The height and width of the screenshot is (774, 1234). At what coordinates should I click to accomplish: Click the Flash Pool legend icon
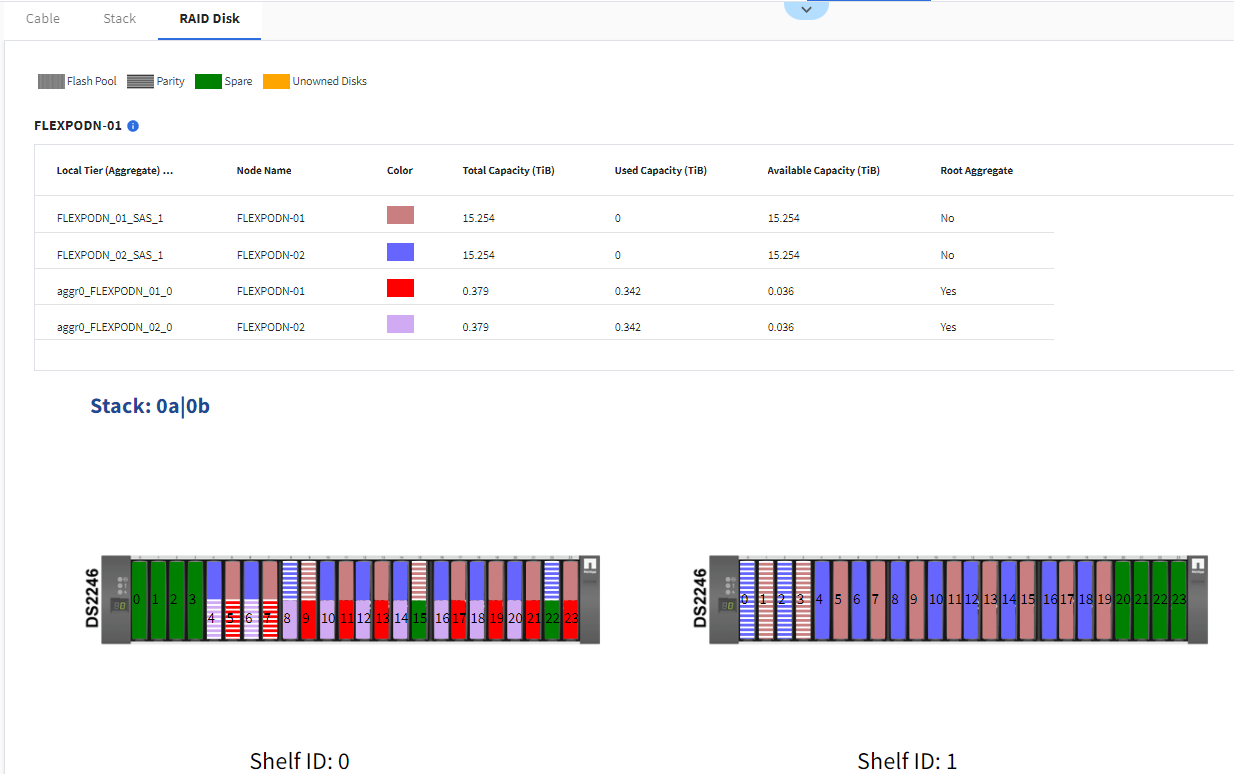[51, 81]
